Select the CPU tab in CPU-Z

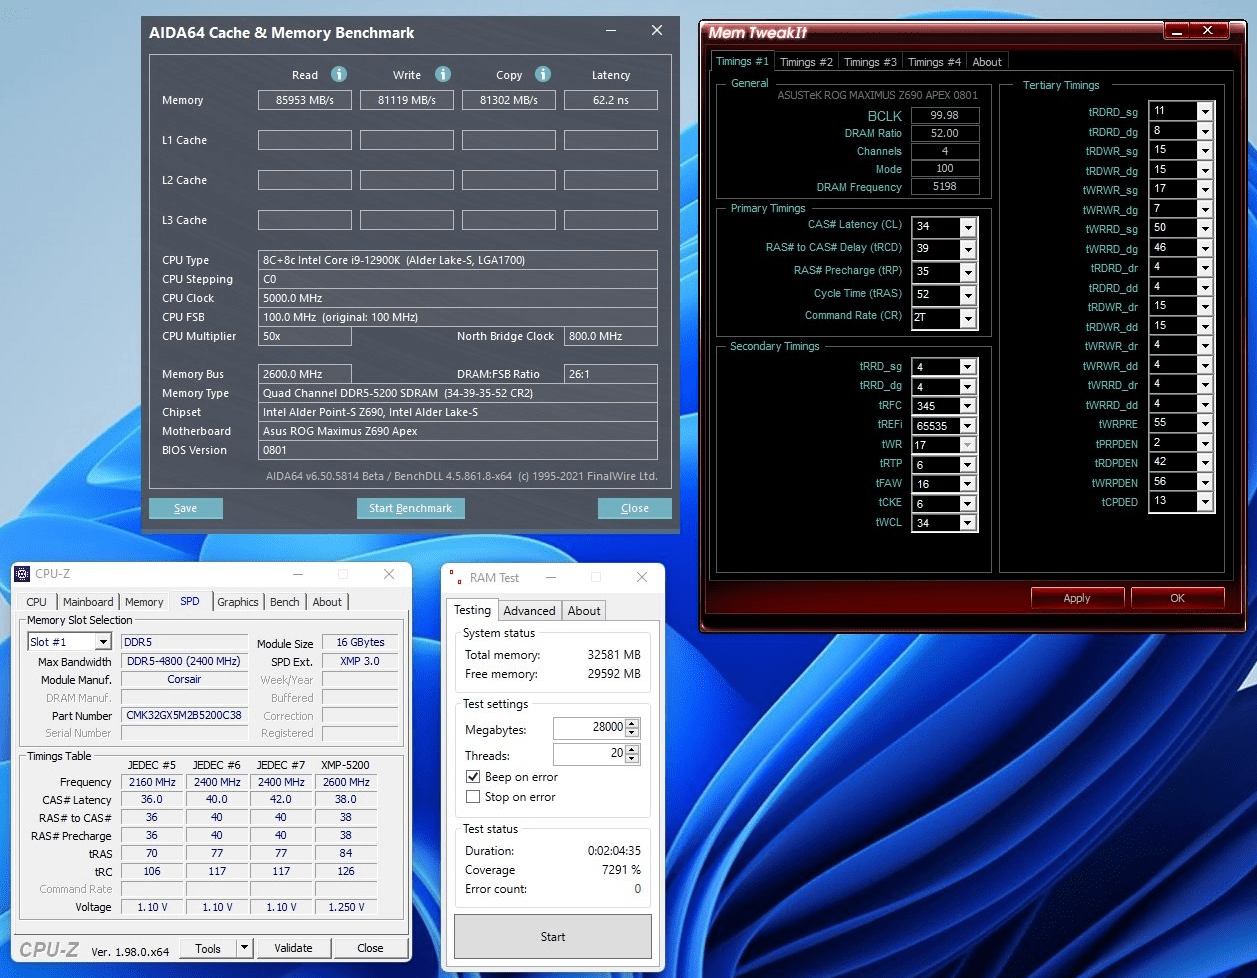point(36,602)
